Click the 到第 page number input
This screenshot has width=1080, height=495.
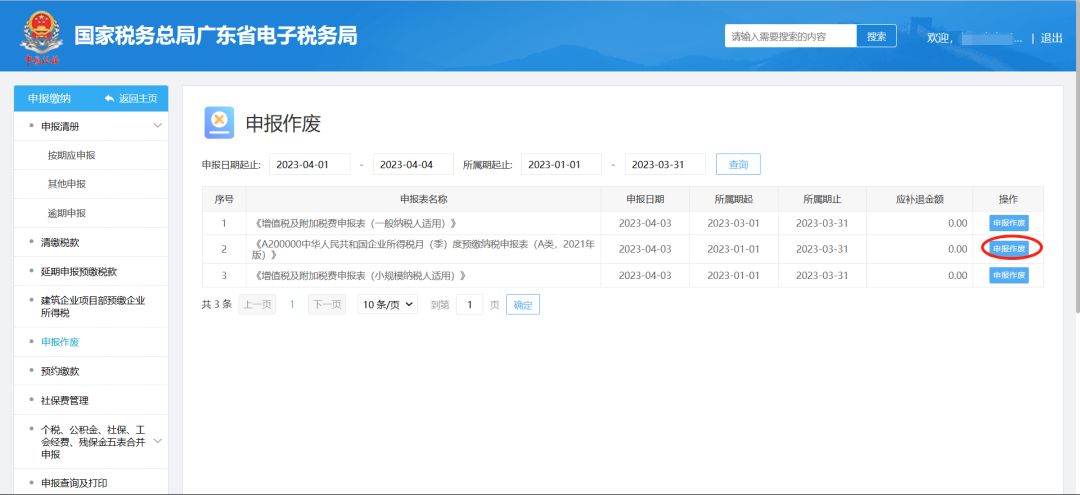[x=470, y=304]
